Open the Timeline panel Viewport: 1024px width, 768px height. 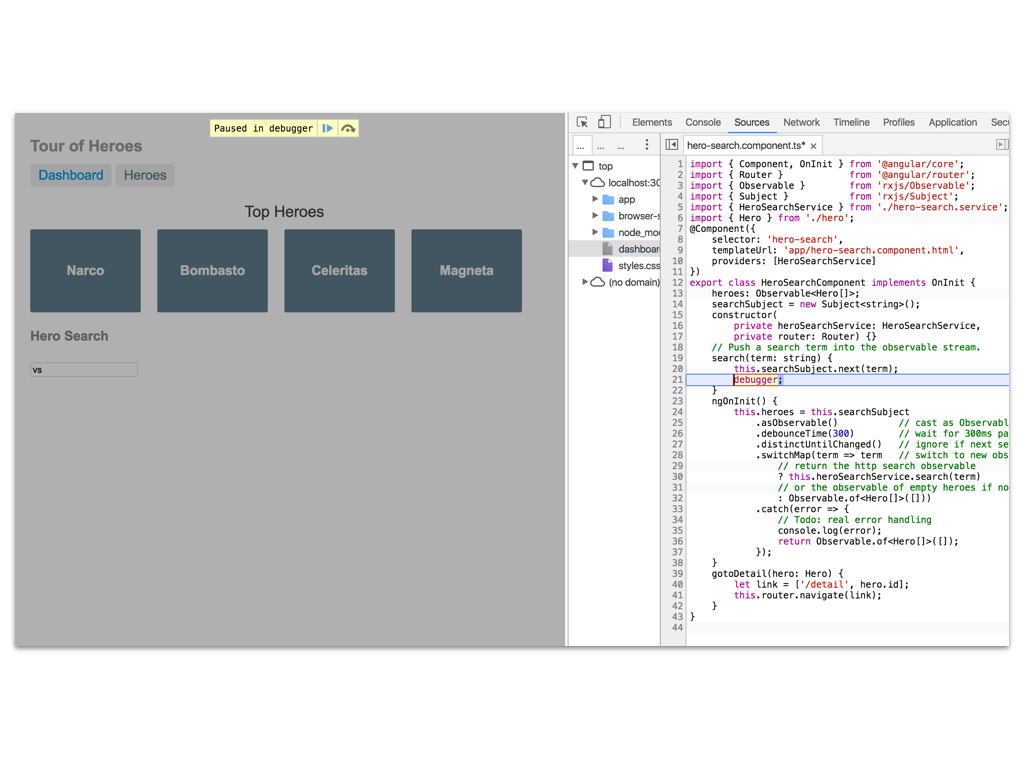coord(851,122)
